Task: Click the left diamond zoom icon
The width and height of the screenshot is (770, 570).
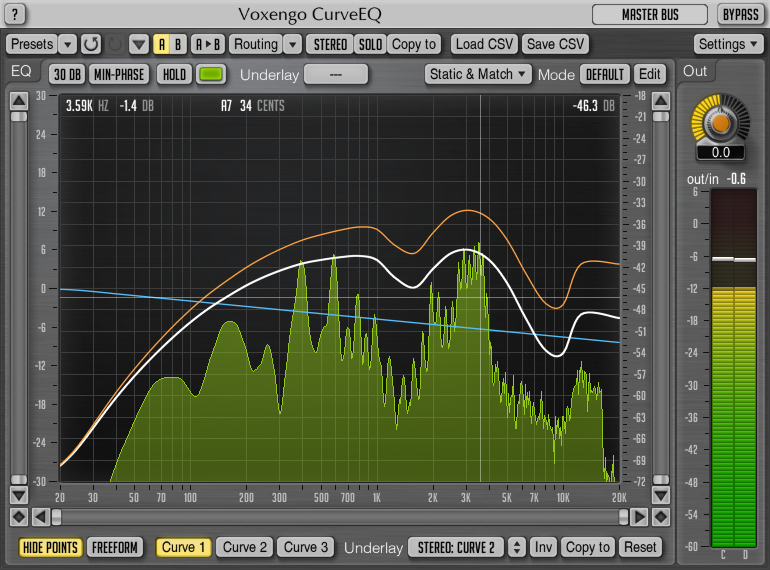Action: pyautogui.click(x=19, y=517)
